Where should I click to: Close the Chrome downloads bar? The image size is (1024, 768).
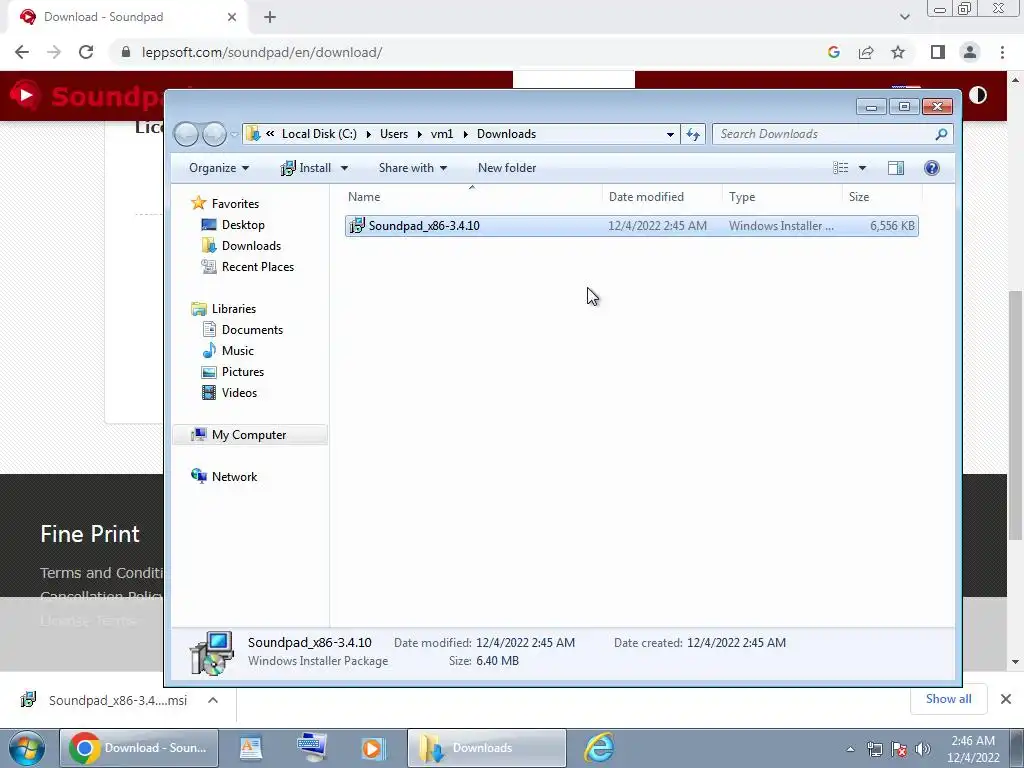click(x=1006, y=699)
